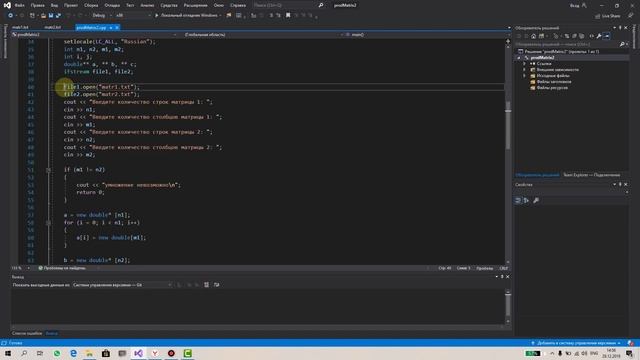
Task: Open the Тест menu
Action: (130, 5)
